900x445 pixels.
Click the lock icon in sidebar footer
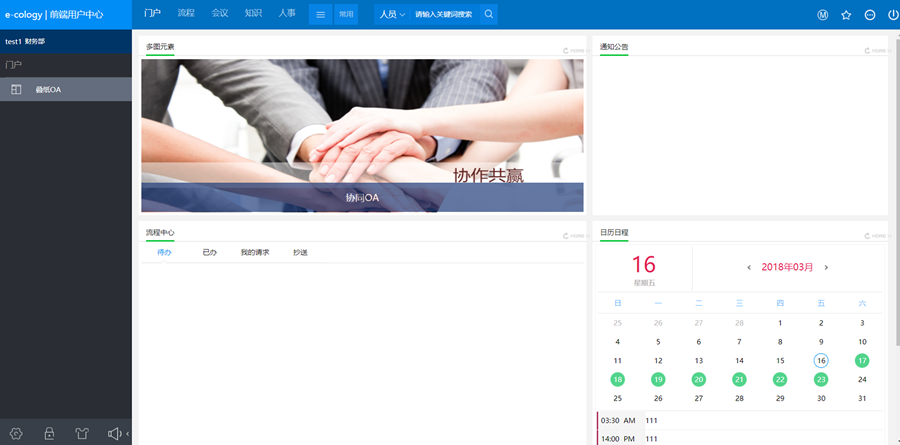coord(48,434)
